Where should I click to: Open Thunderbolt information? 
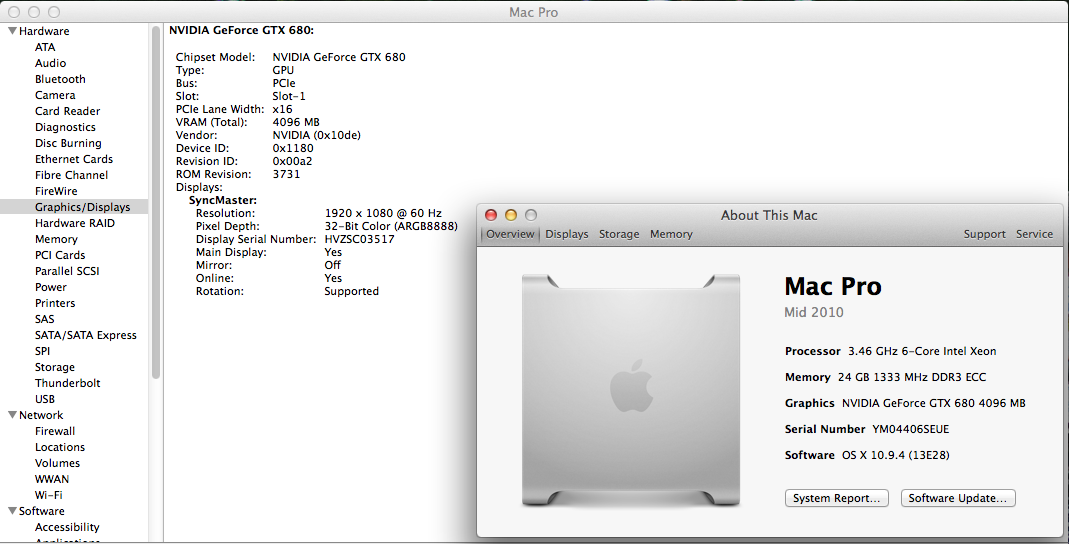pyautogui.click(x=67, y=383)
